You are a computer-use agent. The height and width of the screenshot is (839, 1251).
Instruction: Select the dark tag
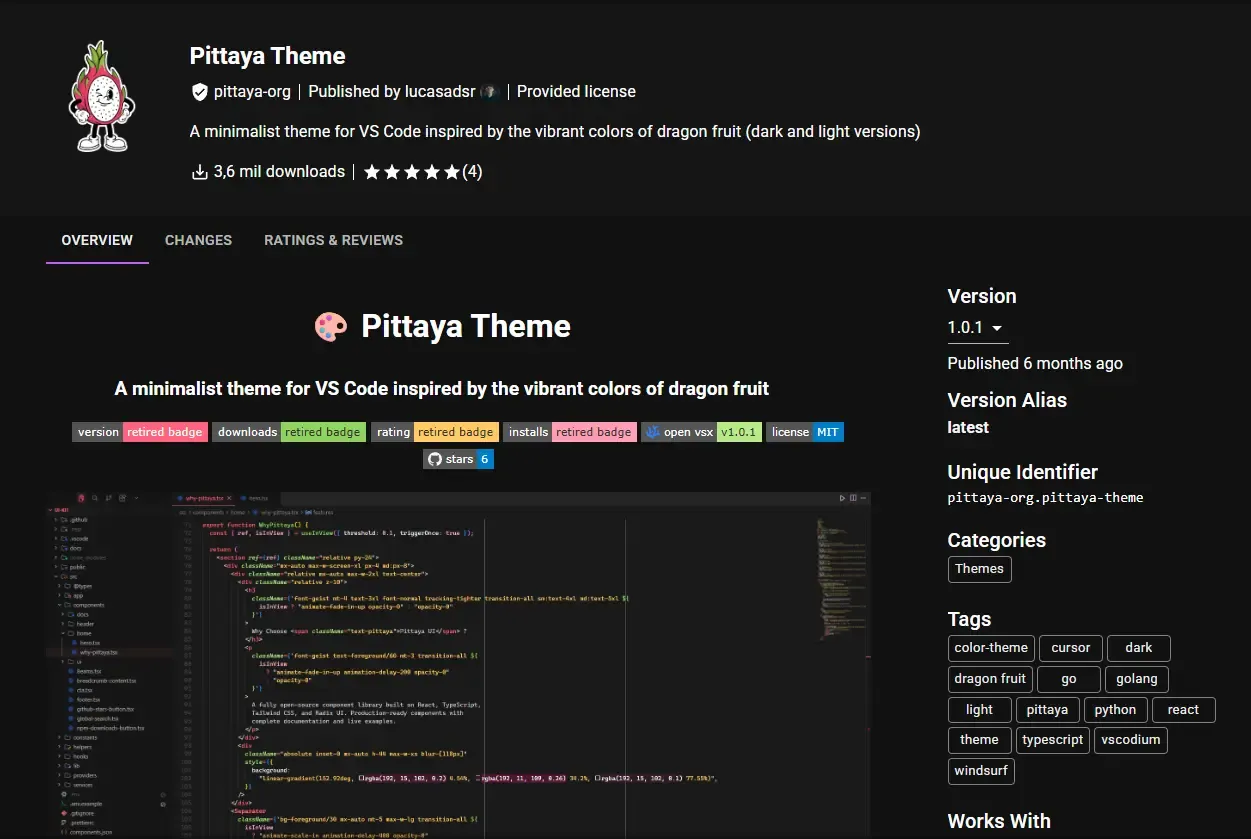click(x=1139, y=648)
